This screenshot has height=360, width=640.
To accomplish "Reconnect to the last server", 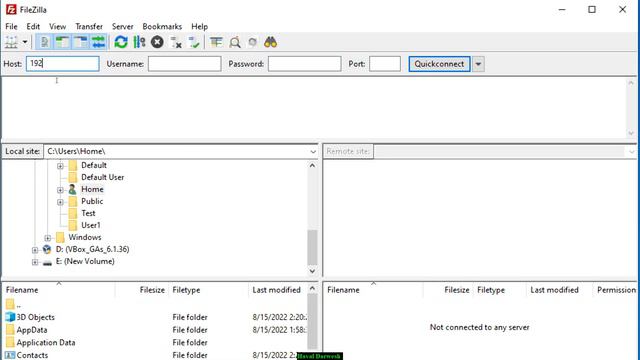I will (194, 42).
